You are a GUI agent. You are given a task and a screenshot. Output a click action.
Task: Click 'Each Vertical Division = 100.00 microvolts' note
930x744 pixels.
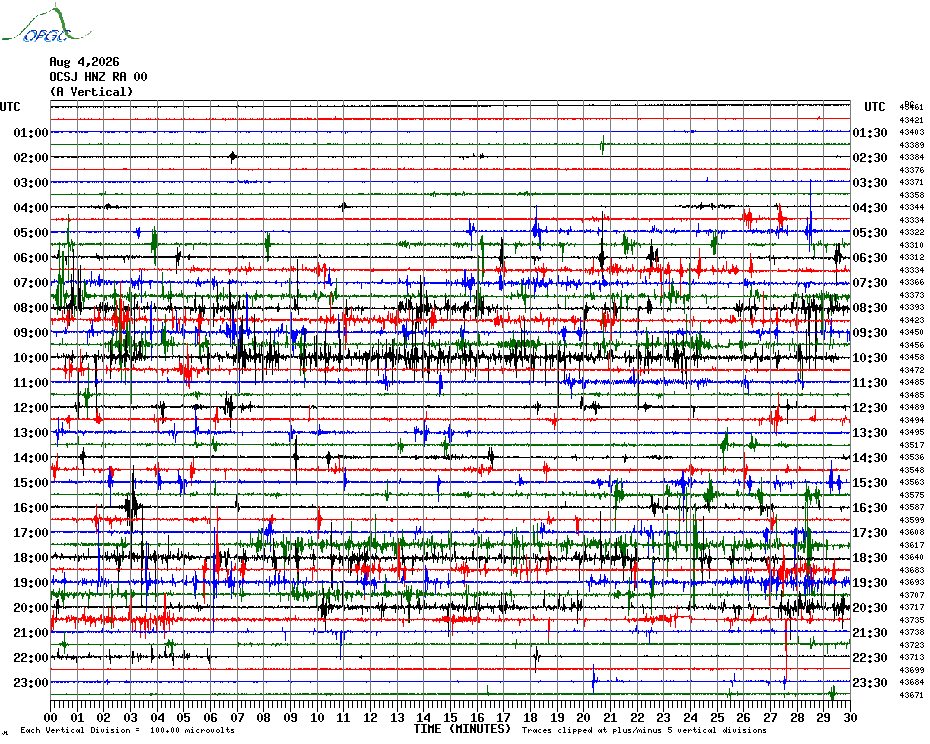pos(128,730)
